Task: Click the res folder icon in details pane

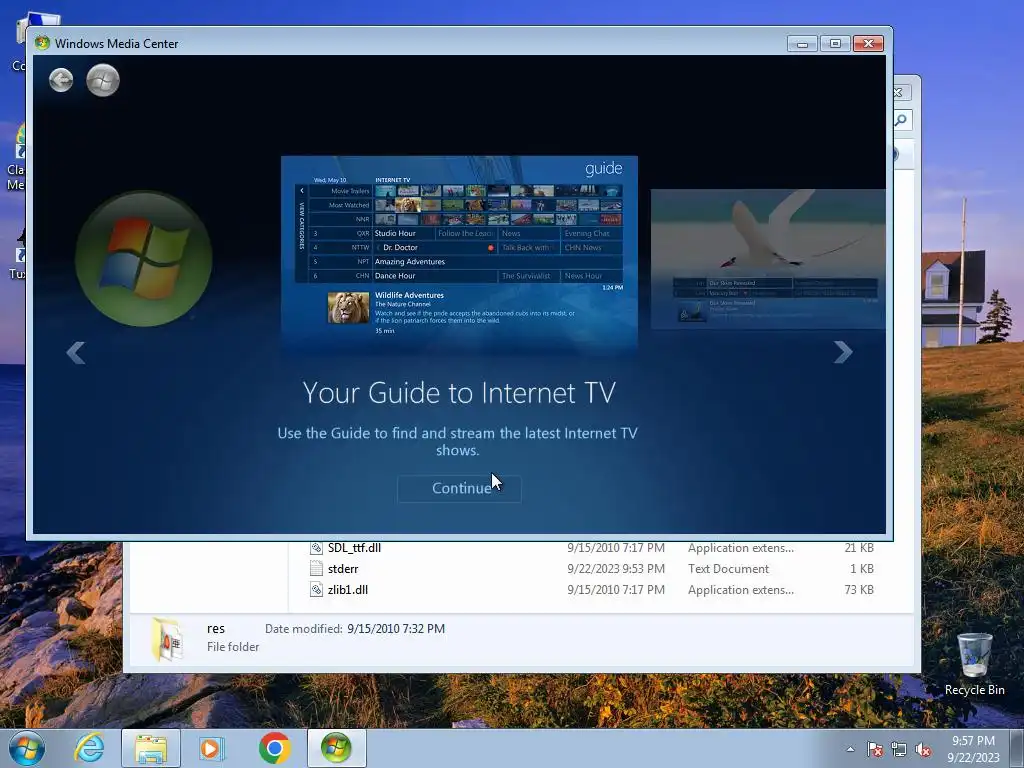Action: click(166, 639)
